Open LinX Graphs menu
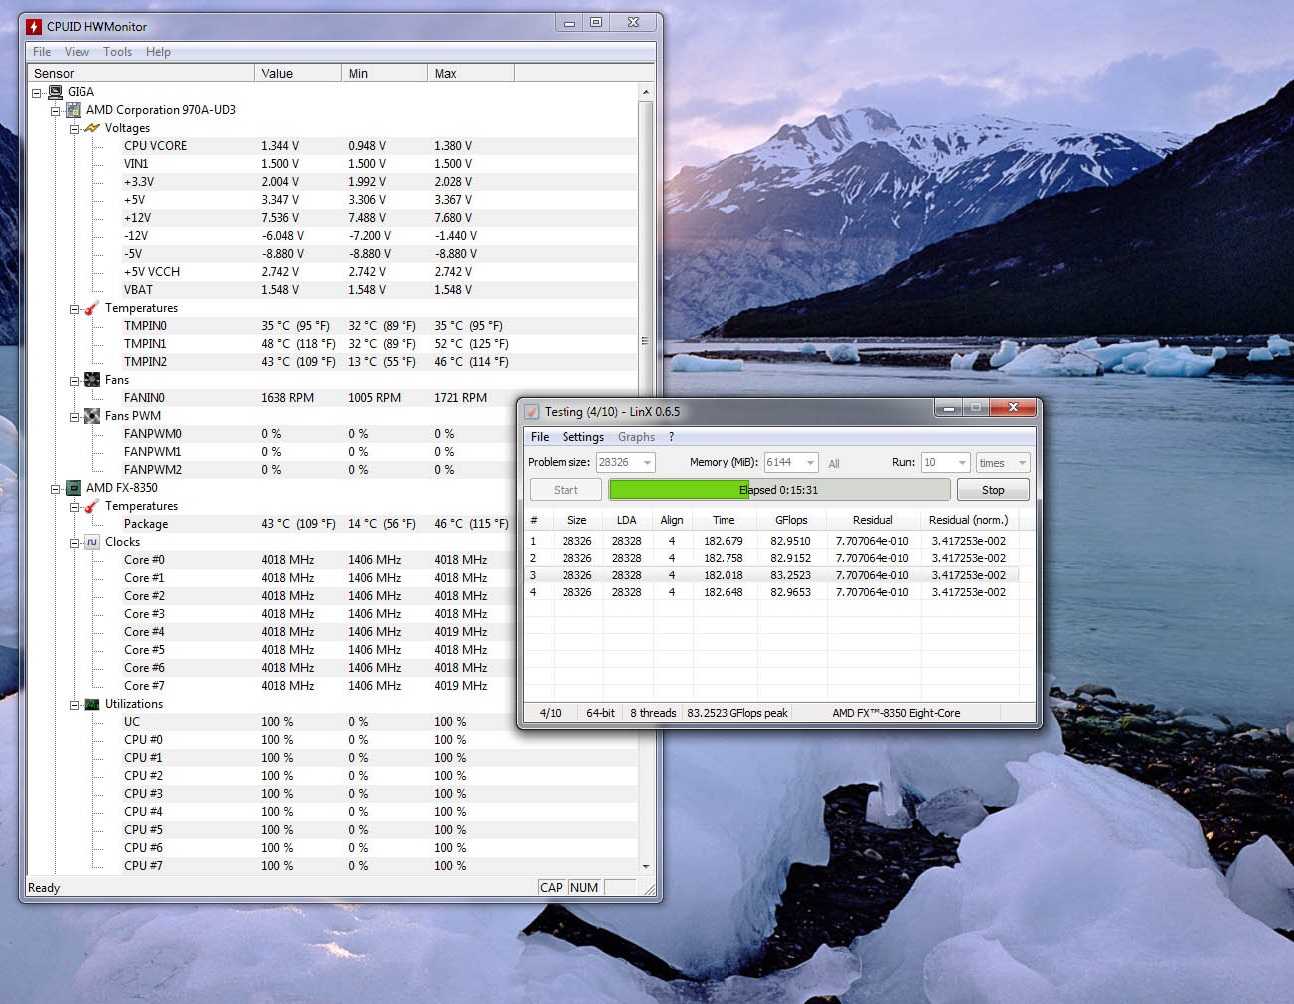Image resolution: width=1294 pixels, height=1004 pixels. 636,437
